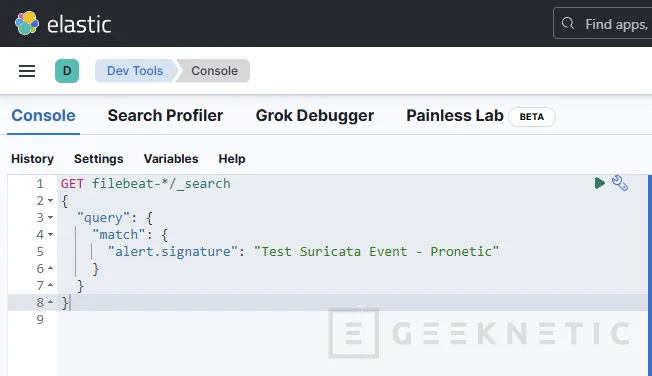
Task: Click the "match" key on line 4
Action: click(119, 235)
